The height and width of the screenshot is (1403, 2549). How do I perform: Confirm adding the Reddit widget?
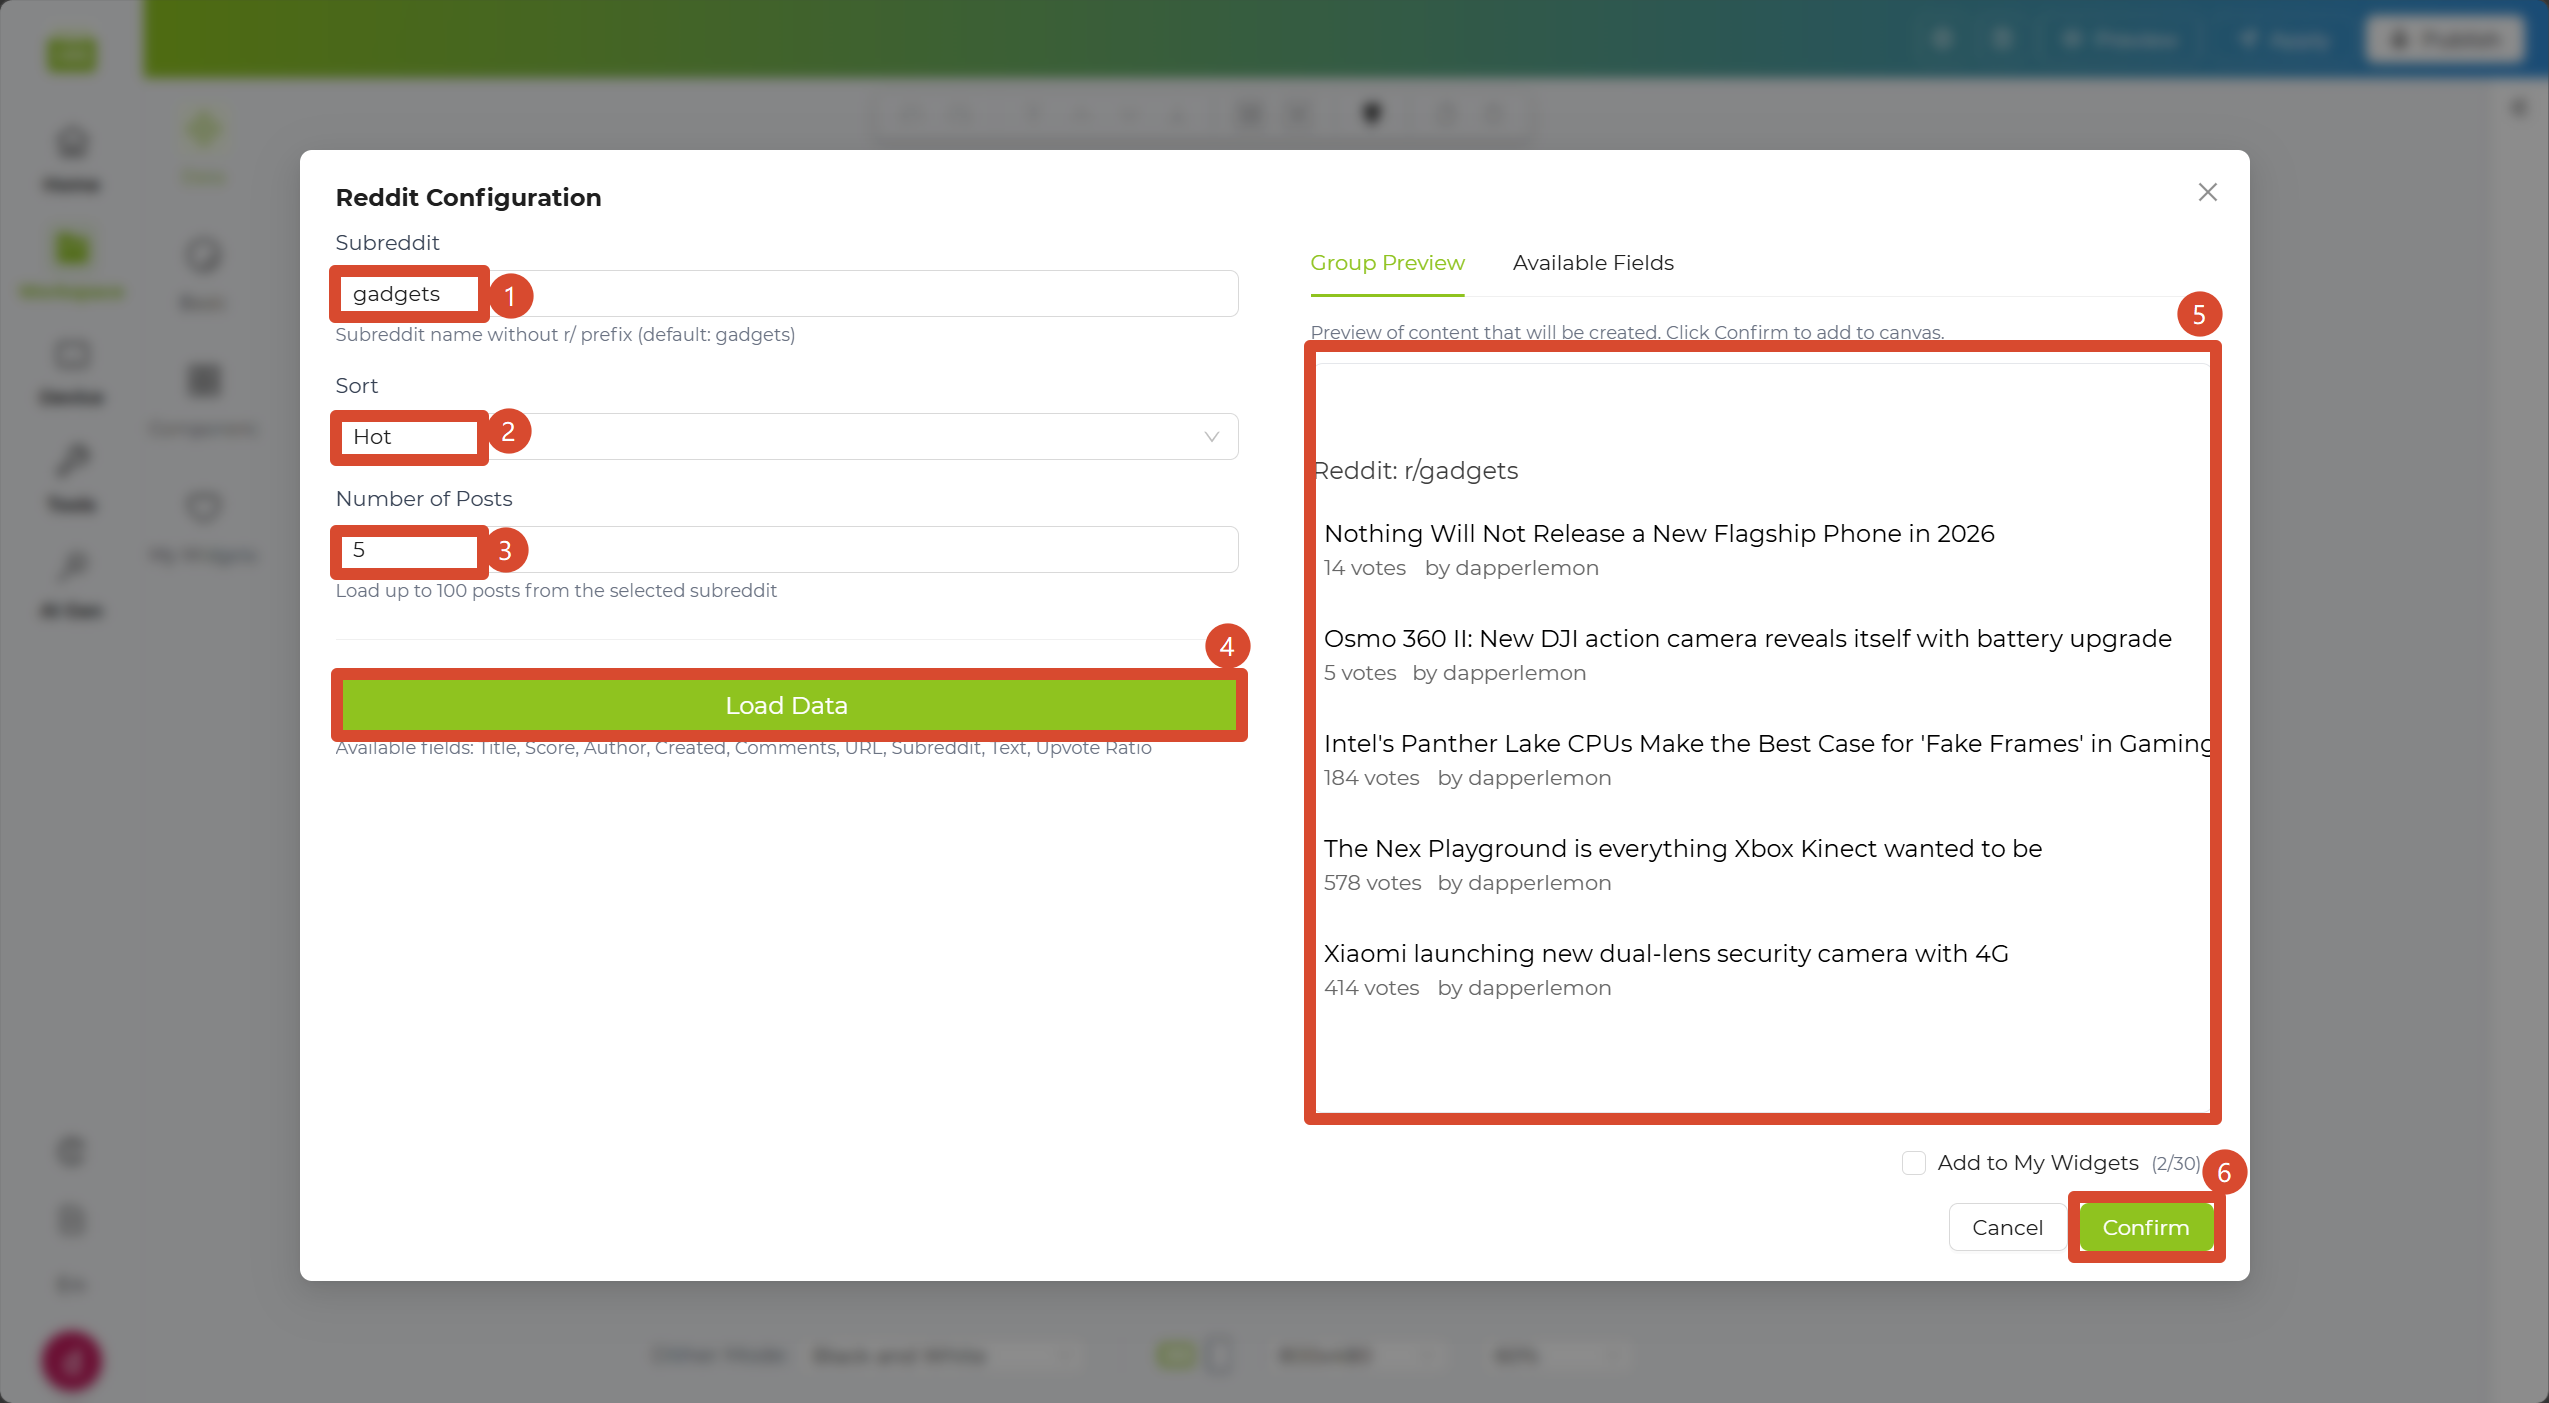(2145, 1228)
